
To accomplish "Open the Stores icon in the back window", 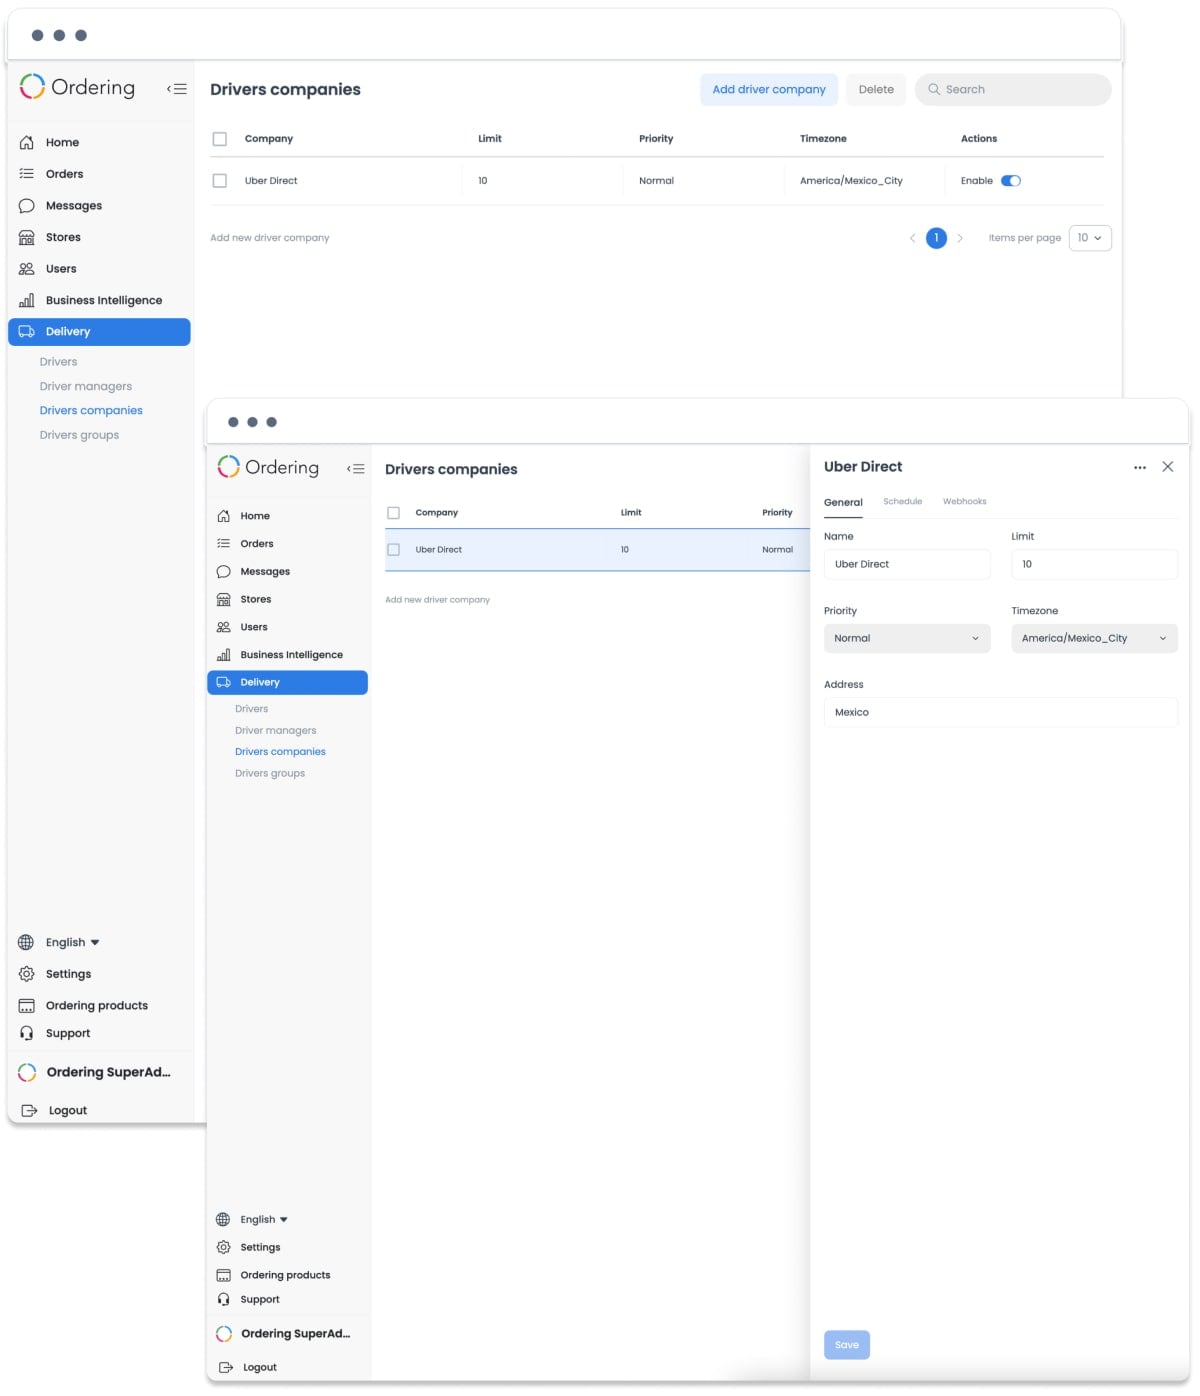I will (27, 237).
